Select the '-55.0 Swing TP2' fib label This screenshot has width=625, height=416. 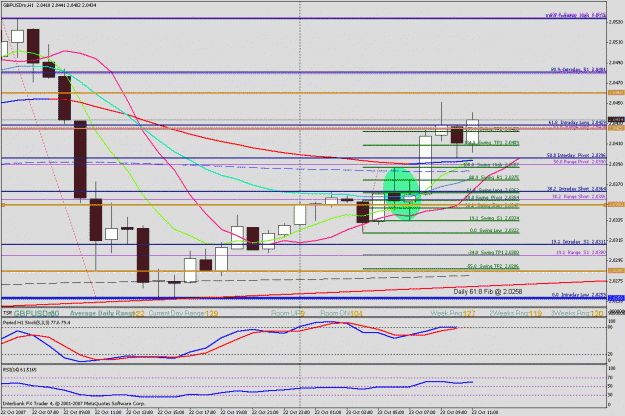[493, 266]
